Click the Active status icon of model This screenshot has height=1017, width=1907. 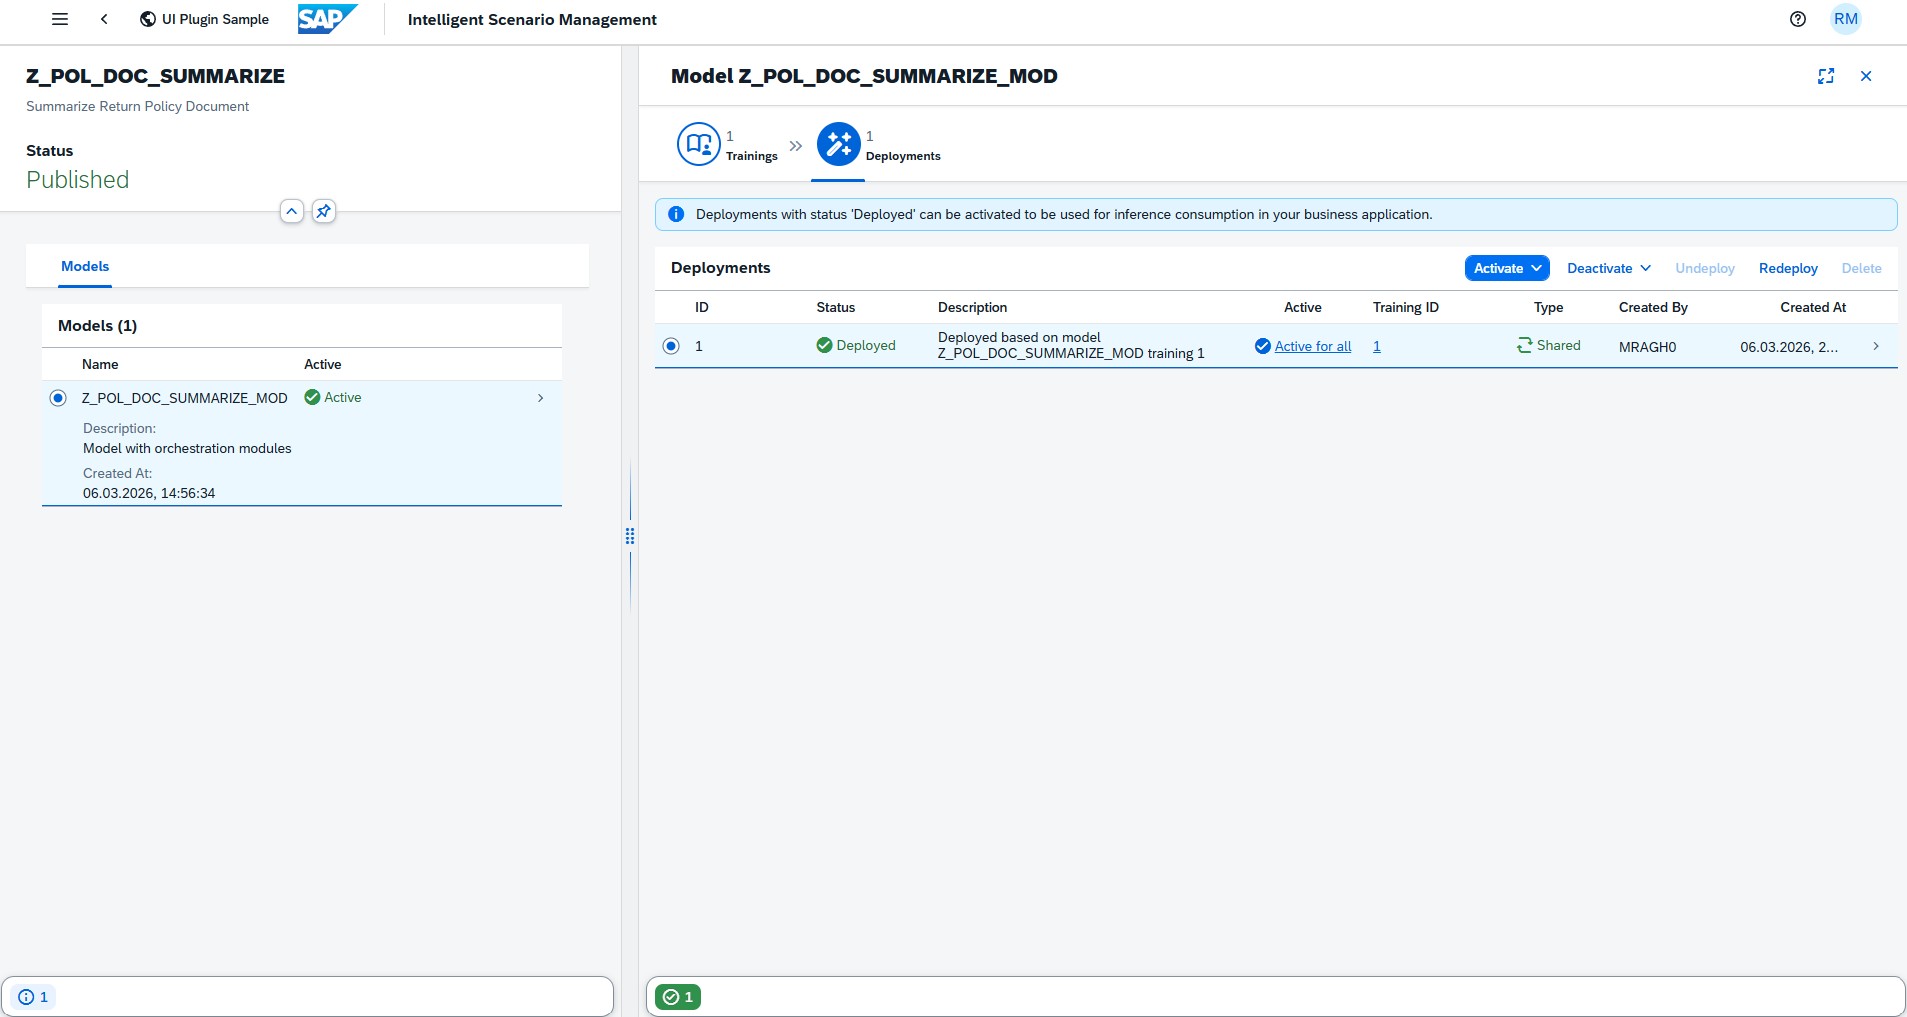(312, 397)
